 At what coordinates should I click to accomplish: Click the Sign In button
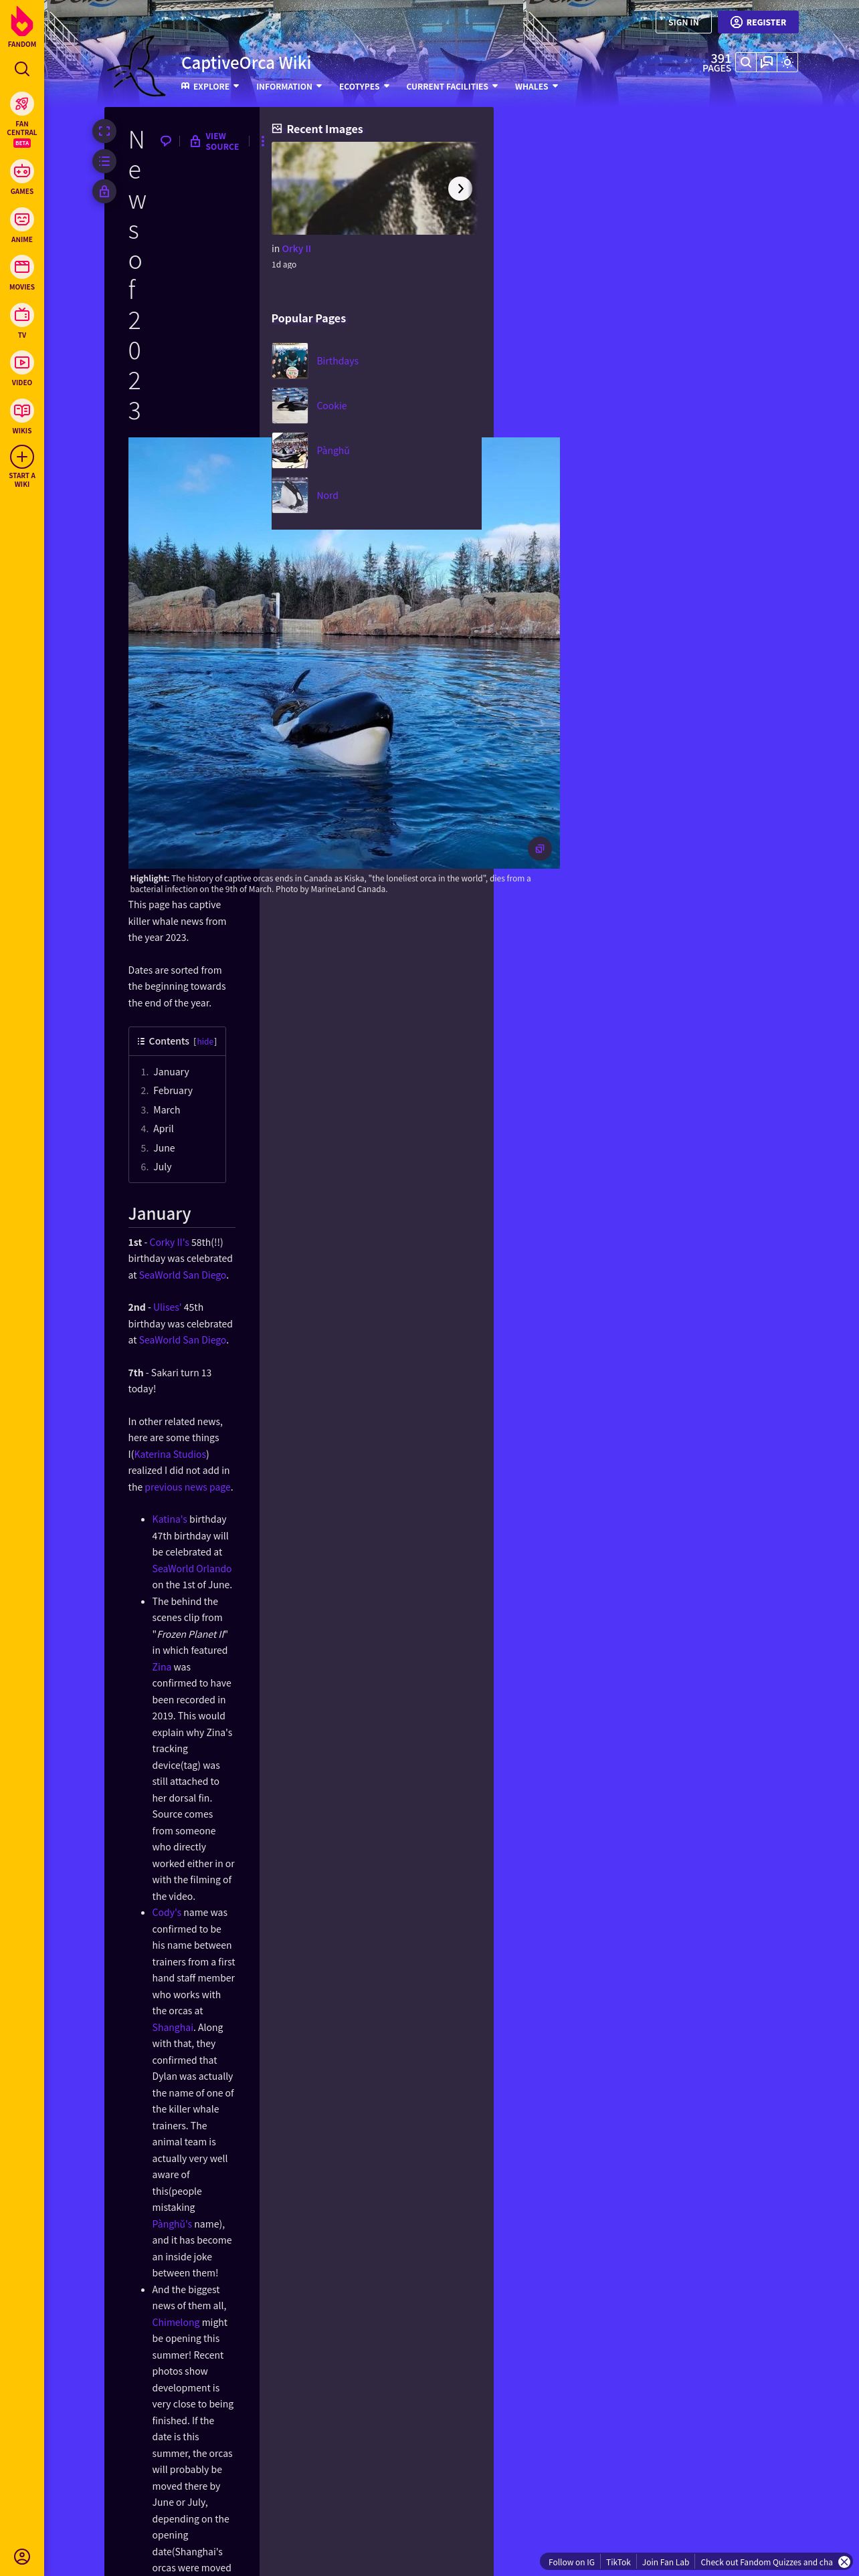pos(684,22)
